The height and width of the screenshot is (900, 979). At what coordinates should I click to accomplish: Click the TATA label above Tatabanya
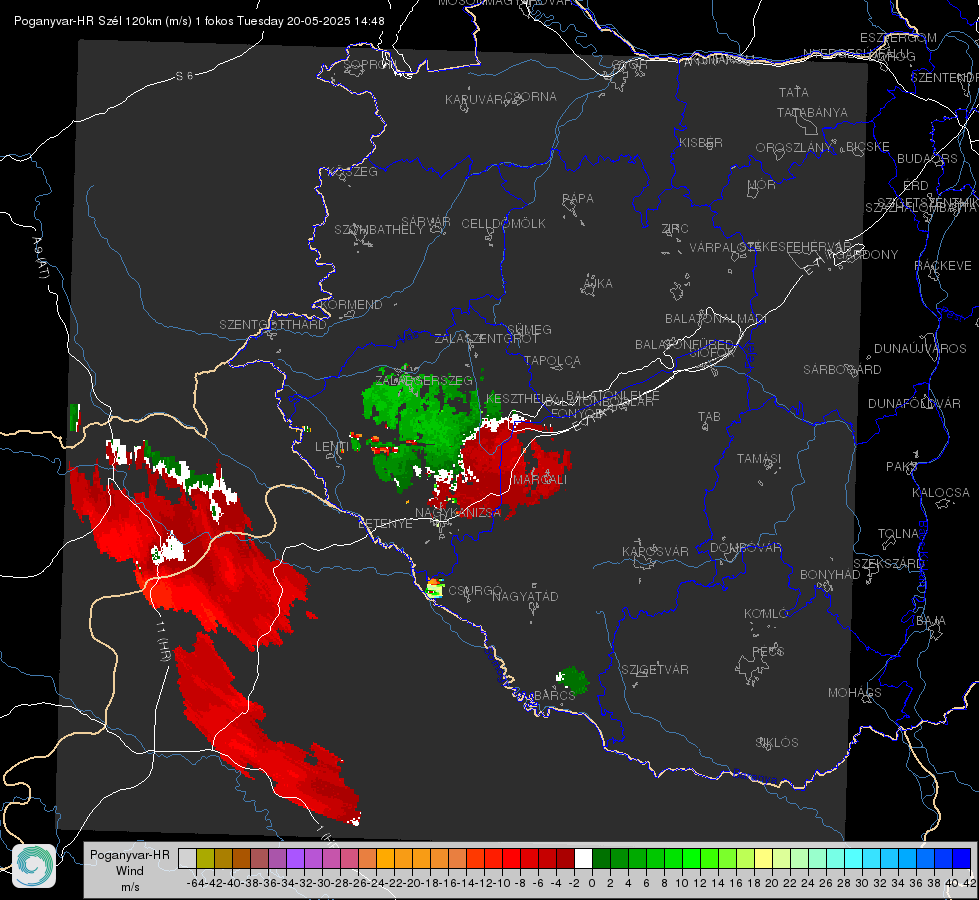point(794,92)
